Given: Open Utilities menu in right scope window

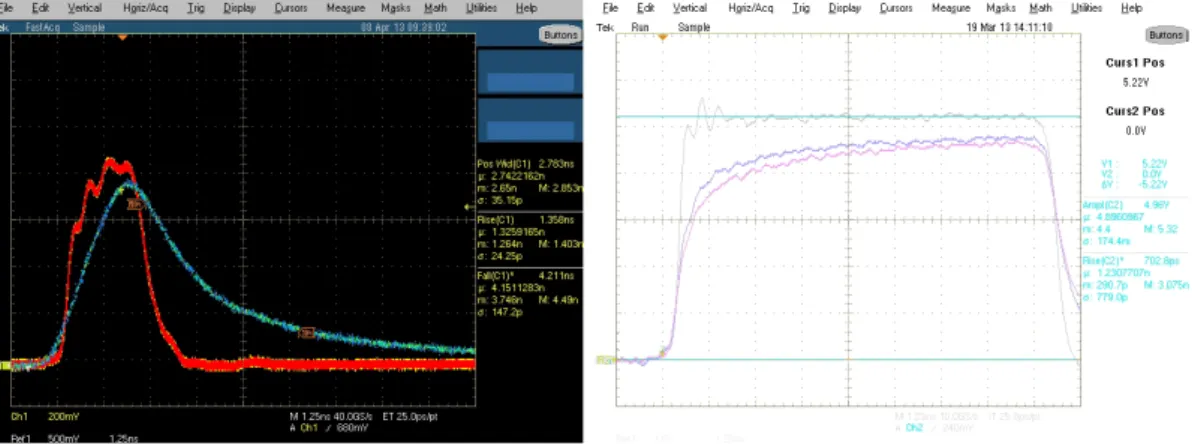Looking at the screenshot, I should [x=1086, y=8].
